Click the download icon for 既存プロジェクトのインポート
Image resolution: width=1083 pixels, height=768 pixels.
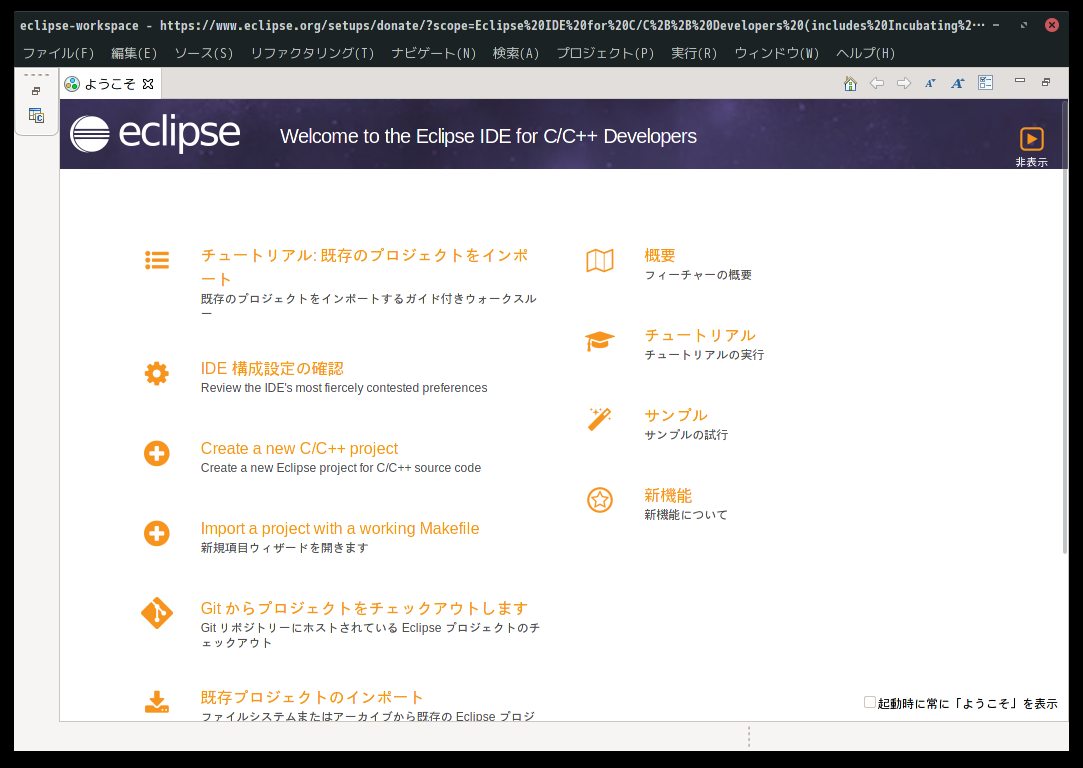pyautogui.click(x=157, y=702)
